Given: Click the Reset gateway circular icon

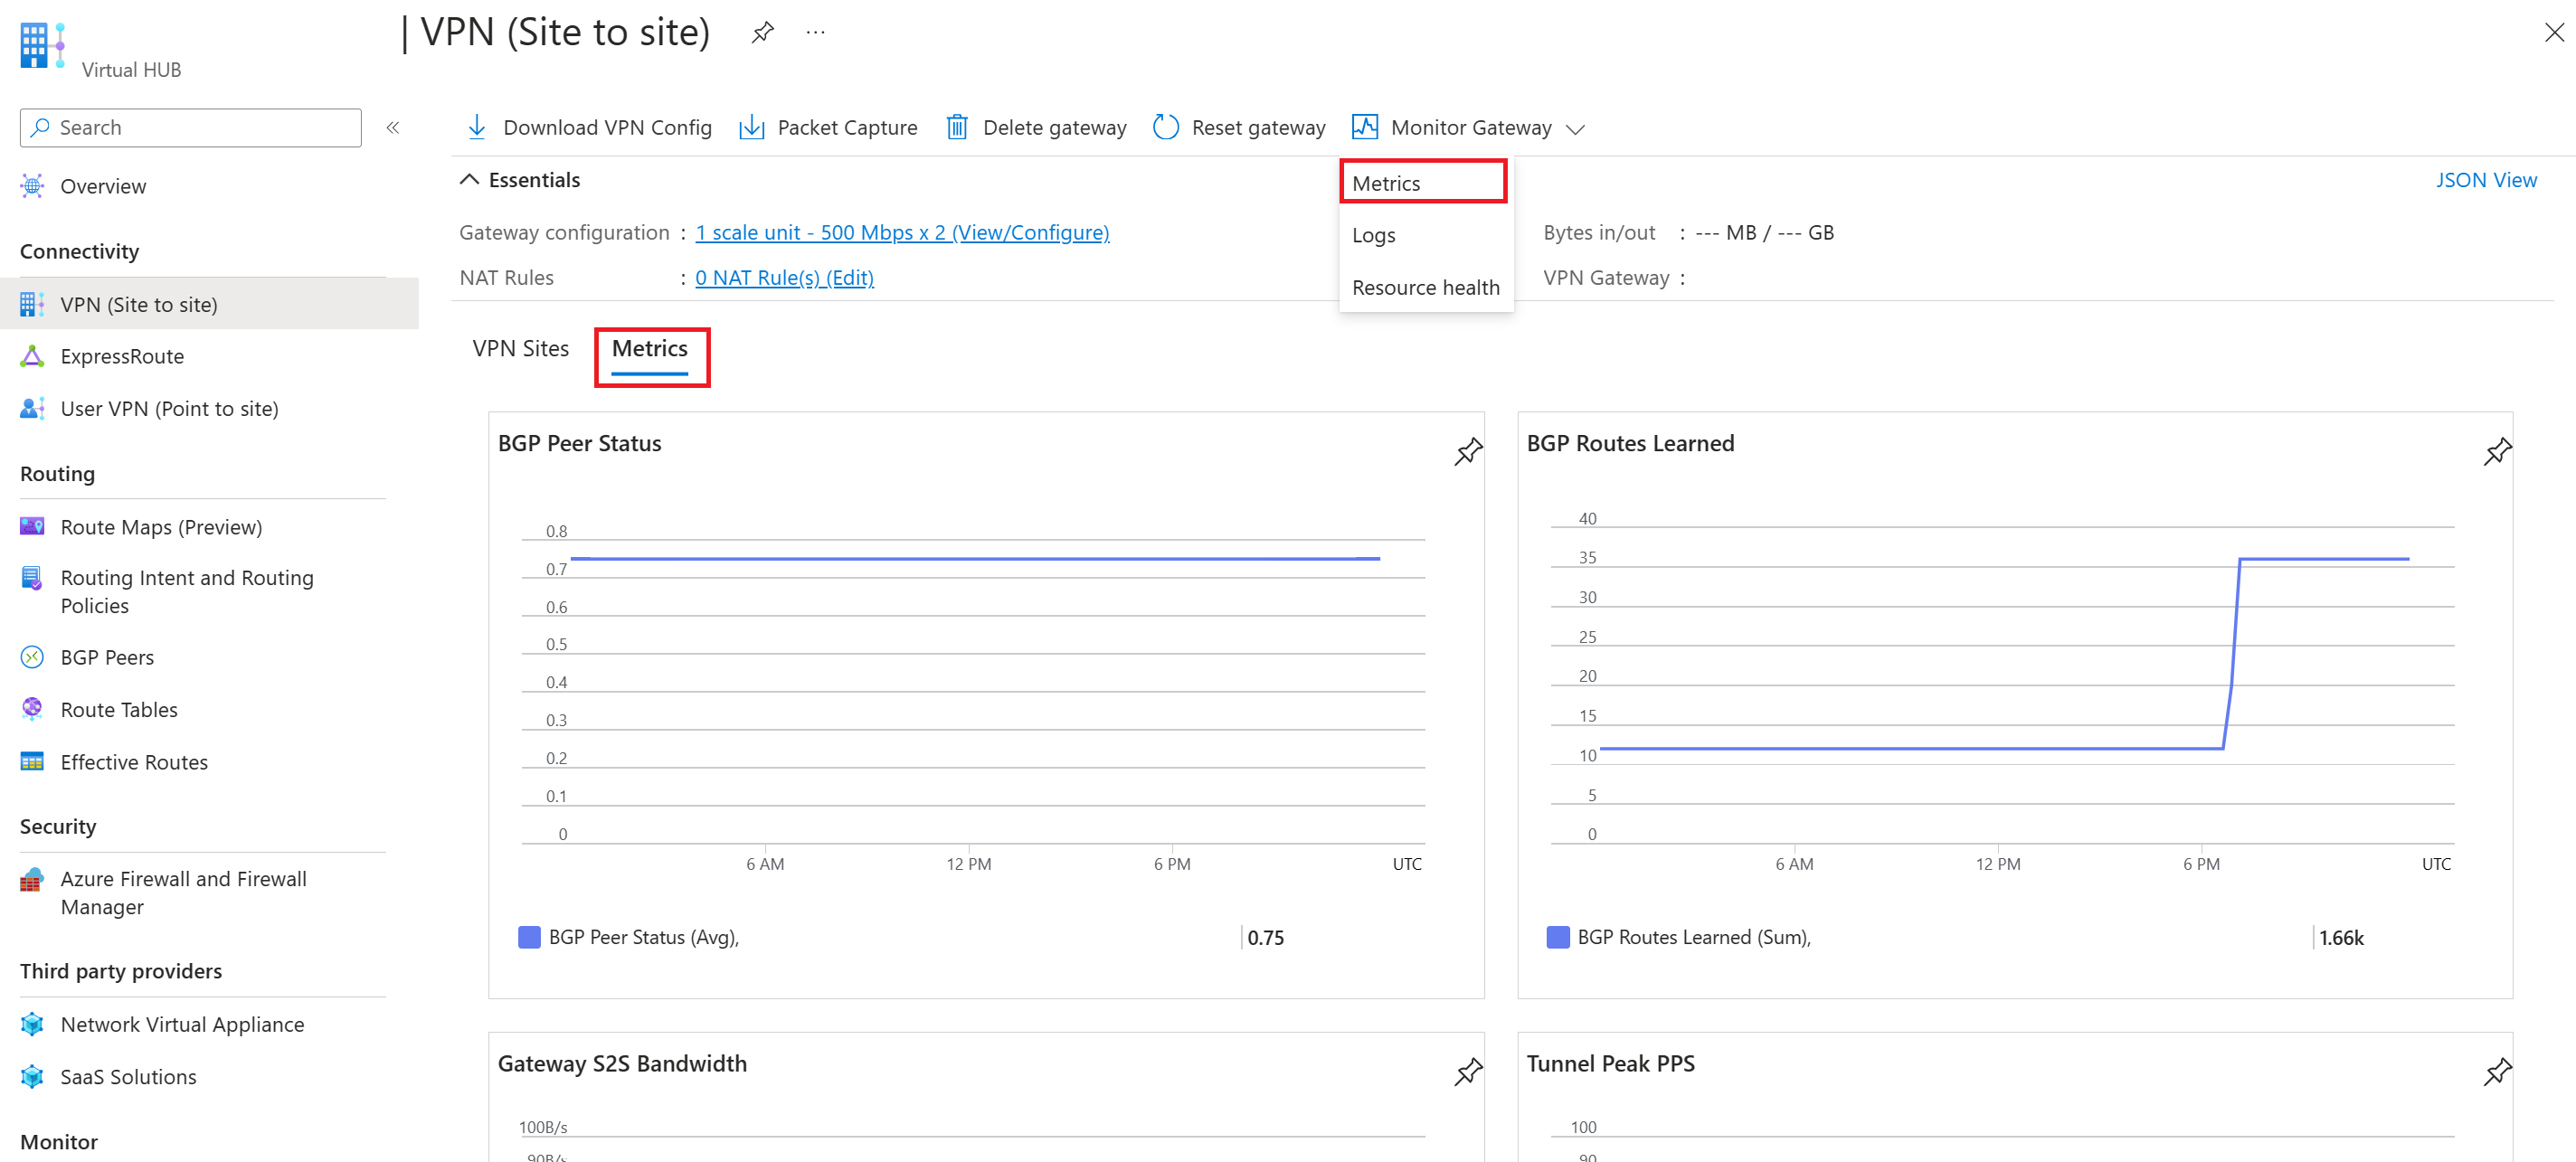Looking at the screenshot, I should pos(1165,127).
